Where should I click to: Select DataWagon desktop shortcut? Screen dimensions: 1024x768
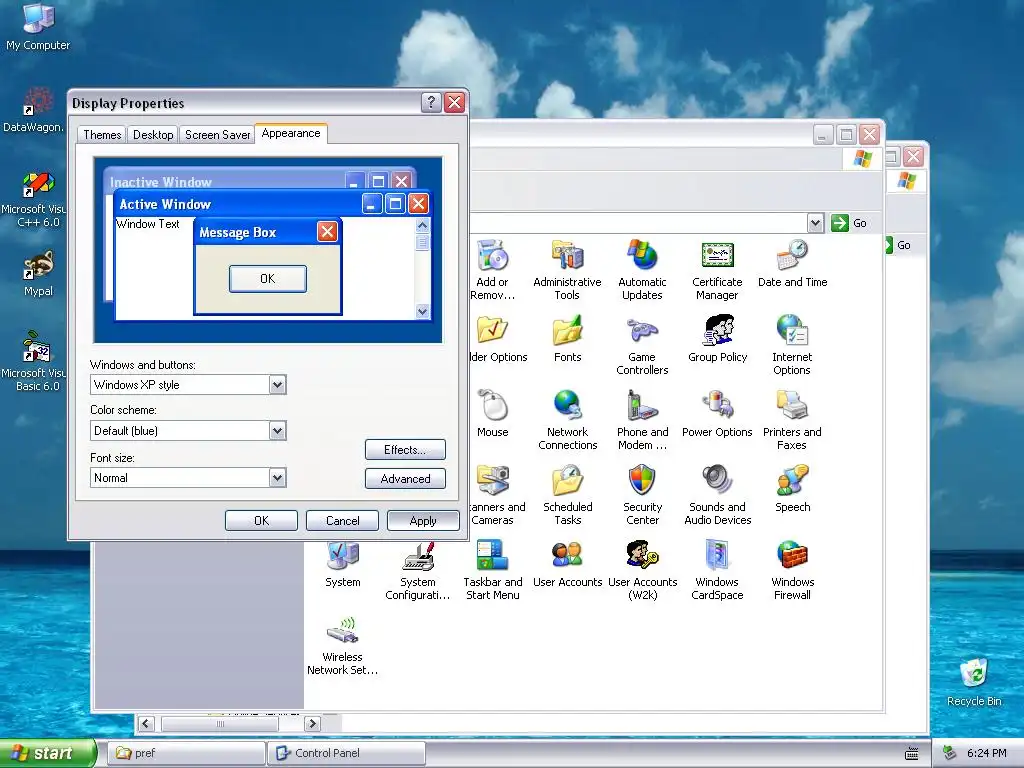(34, 110)
